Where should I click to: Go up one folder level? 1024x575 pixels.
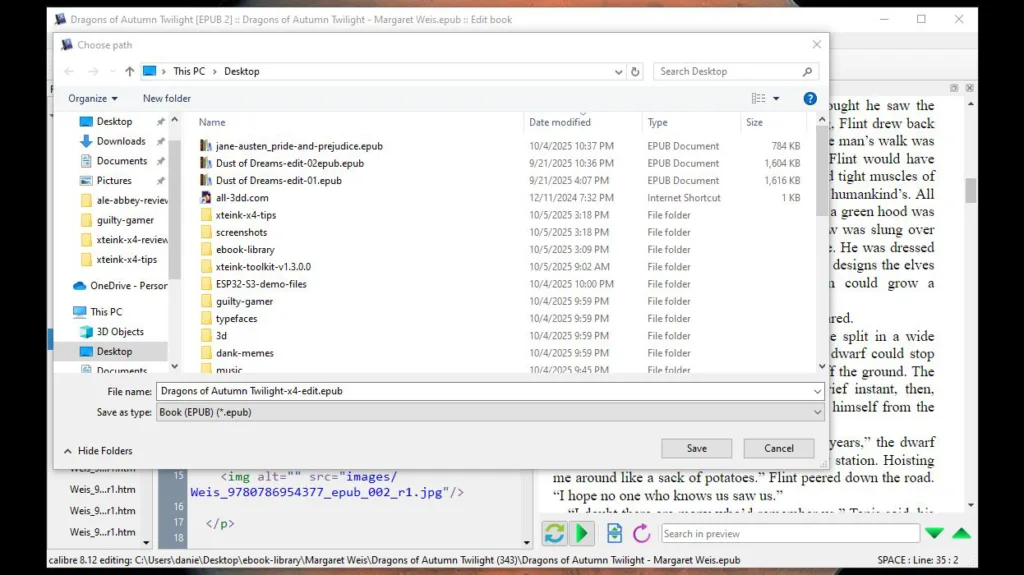click(129, 71)
